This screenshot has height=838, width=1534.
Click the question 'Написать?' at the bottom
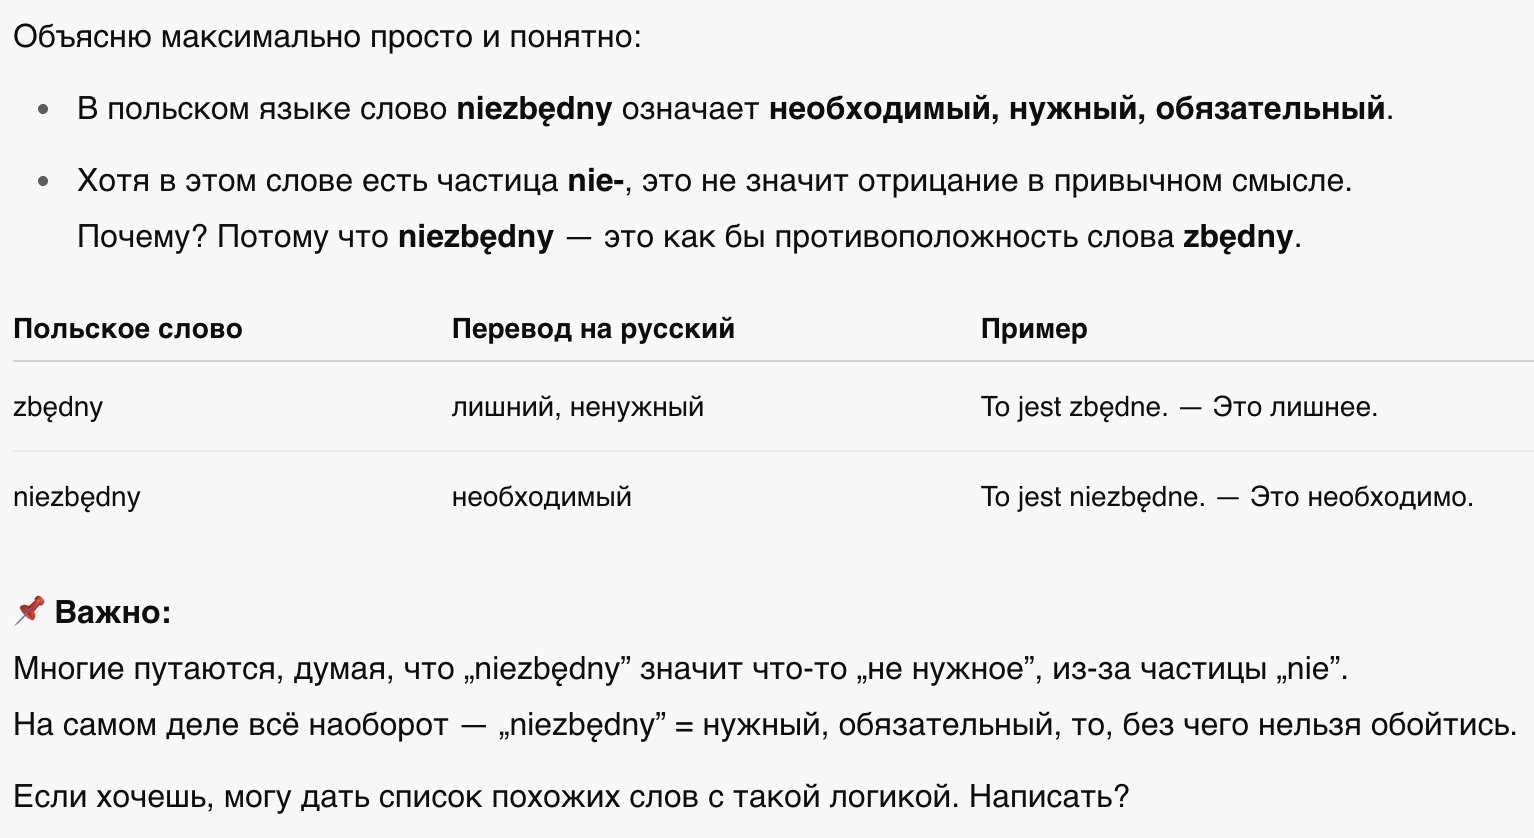pos(1049,796)
